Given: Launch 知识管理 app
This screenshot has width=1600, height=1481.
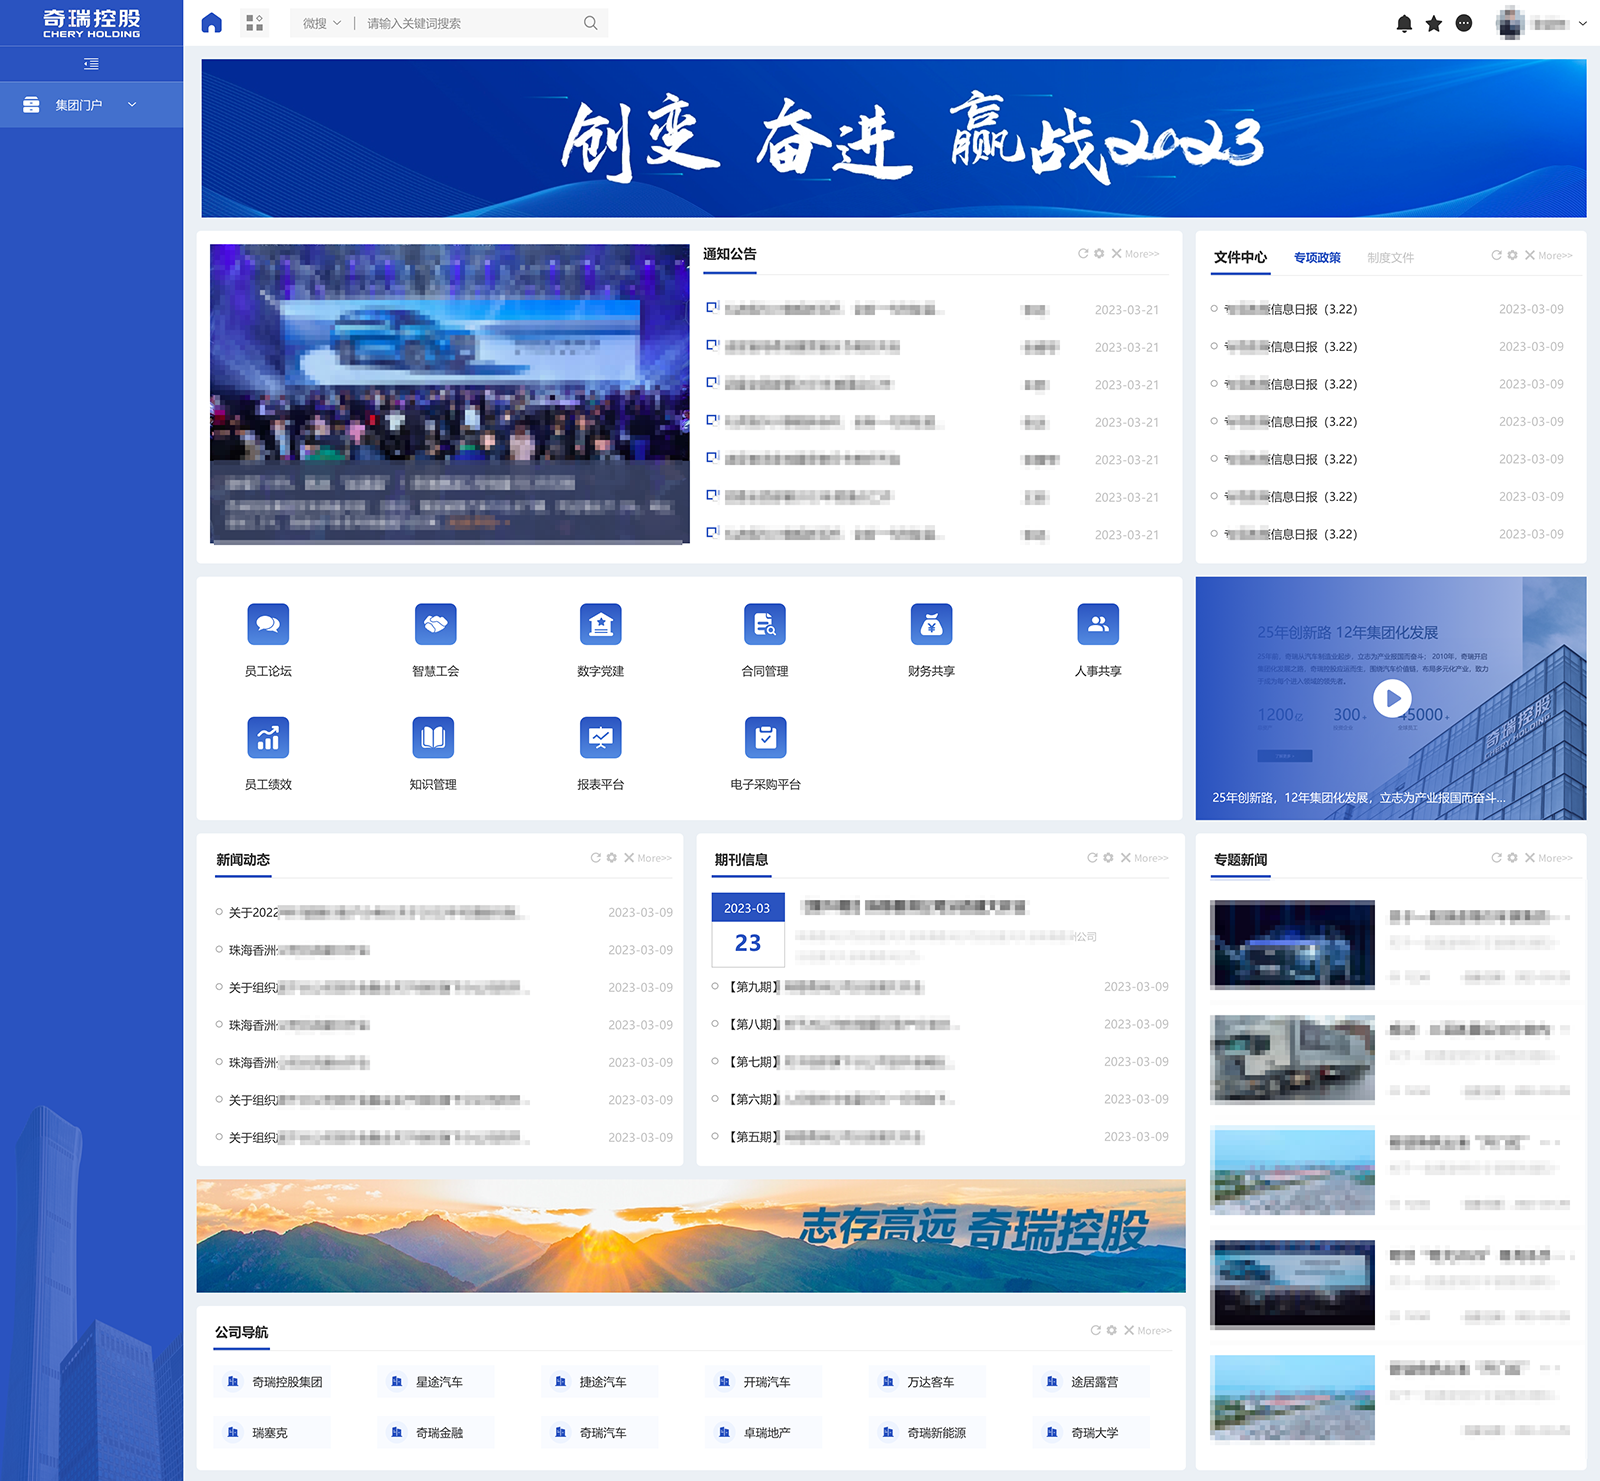Looking at the screenshot, I should click(433, 754).
